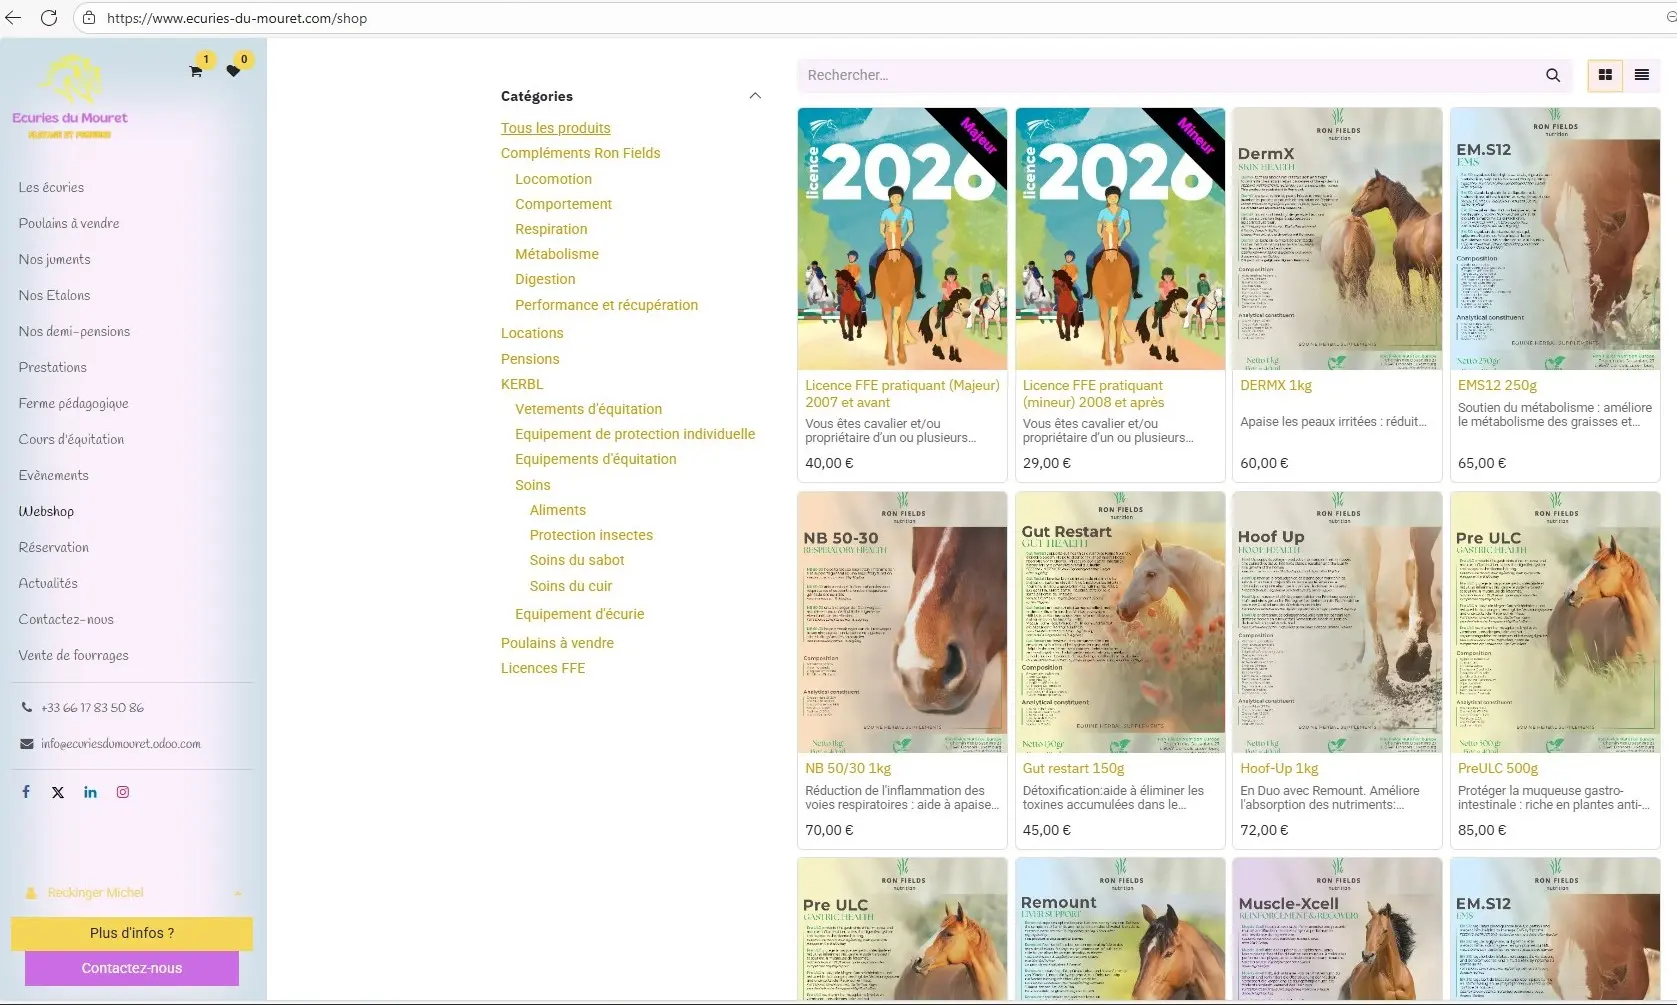Open the LinkedIn social icon

pos(90,792)
